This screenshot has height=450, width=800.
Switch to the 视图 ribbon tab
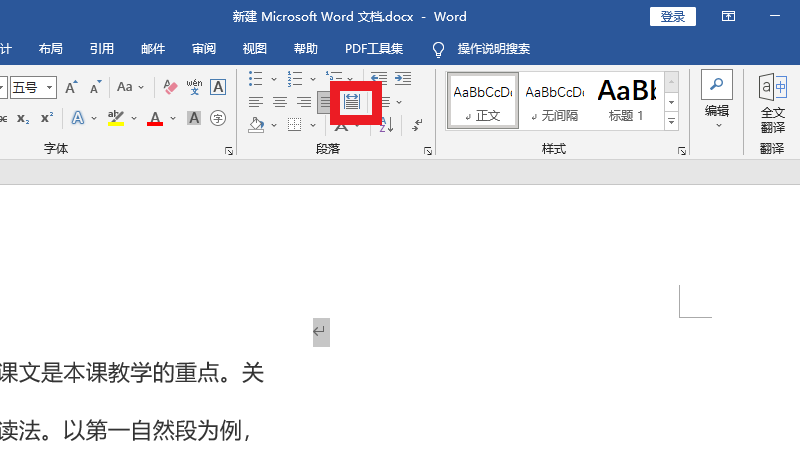(x=255, y=49)
